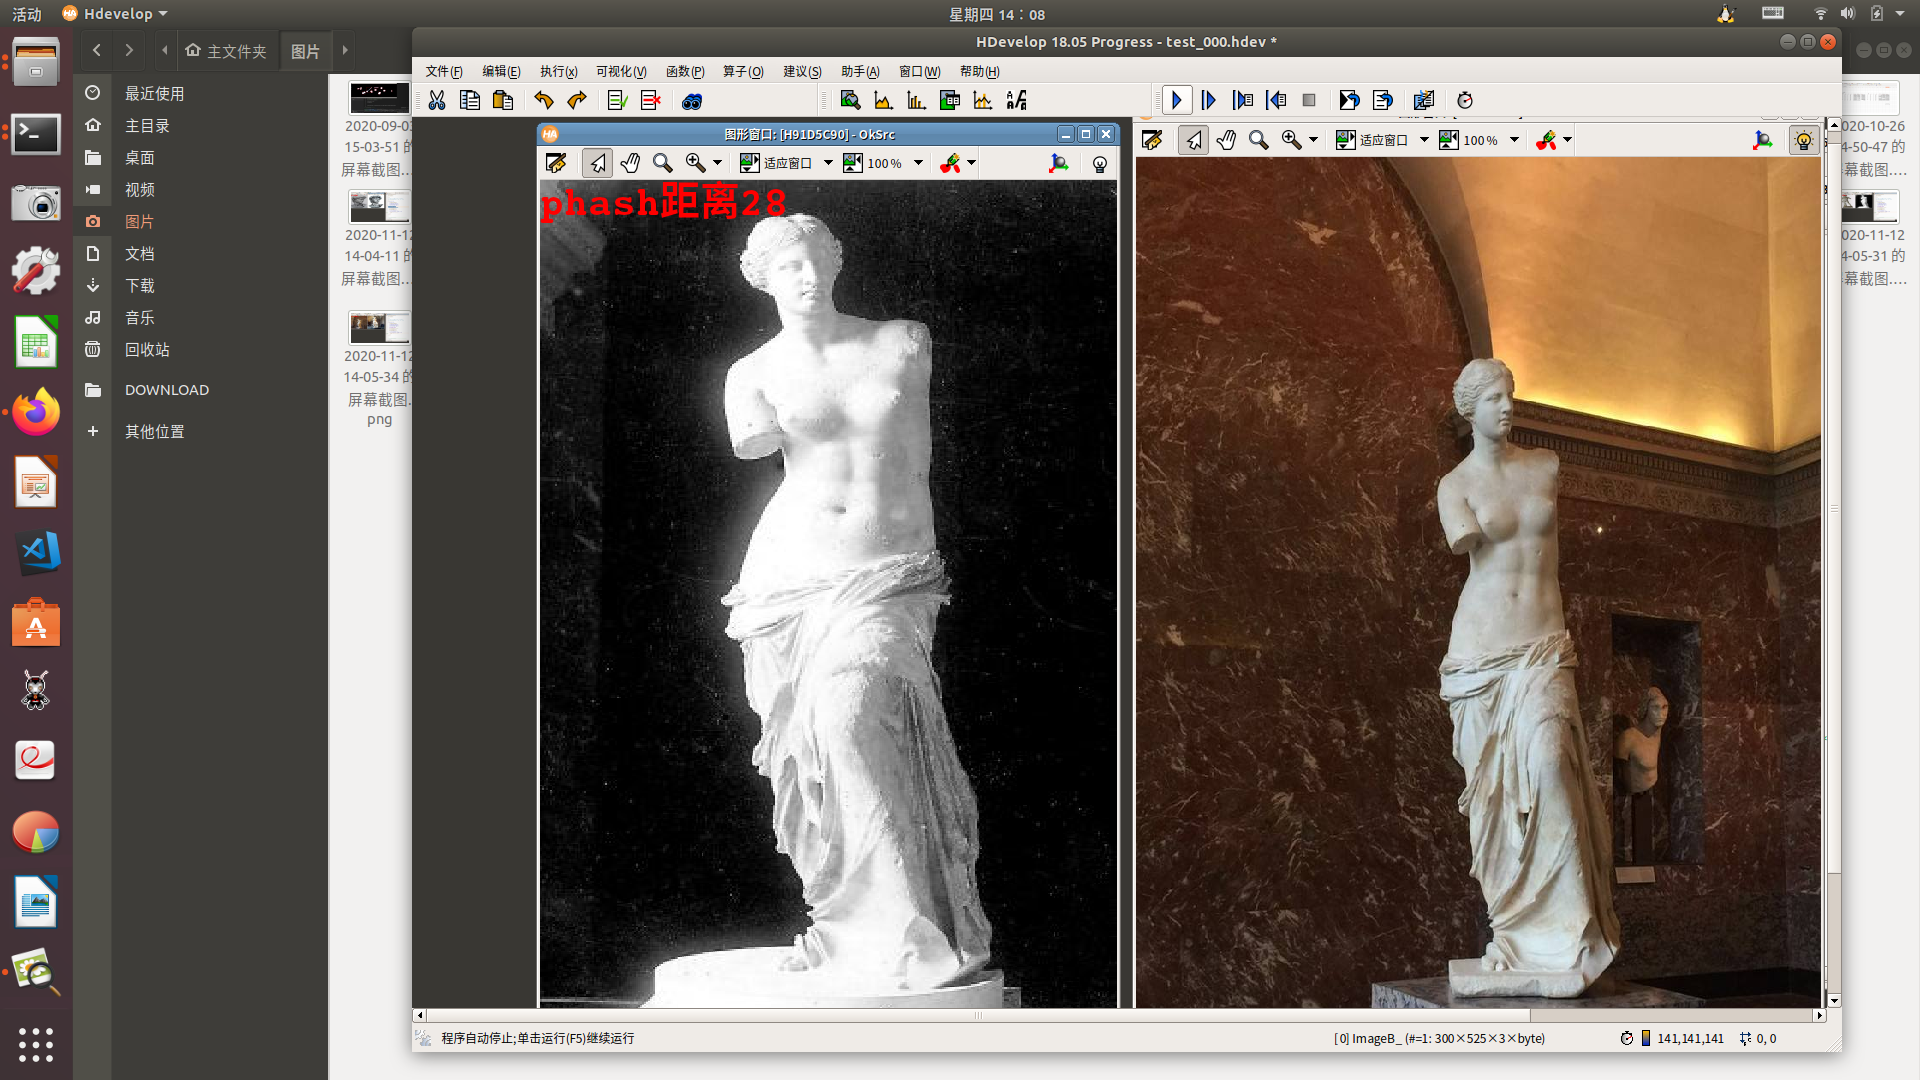The image size is (1920, 1080).
Task: Click the magnifier zoom tool in OkSrc window
Action: [662, 163]
